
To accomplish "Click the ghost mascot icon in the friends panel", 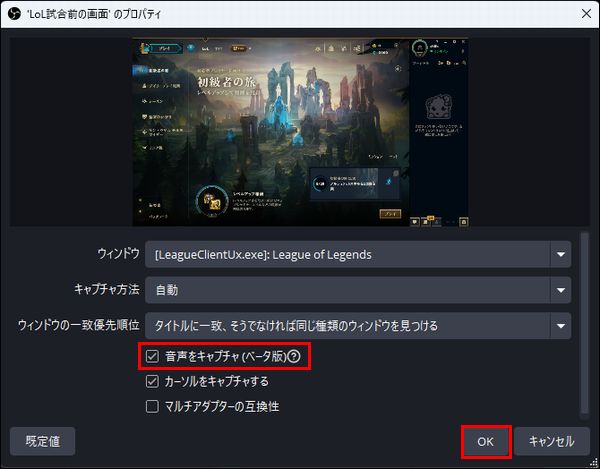I will [x=439, y=107].
